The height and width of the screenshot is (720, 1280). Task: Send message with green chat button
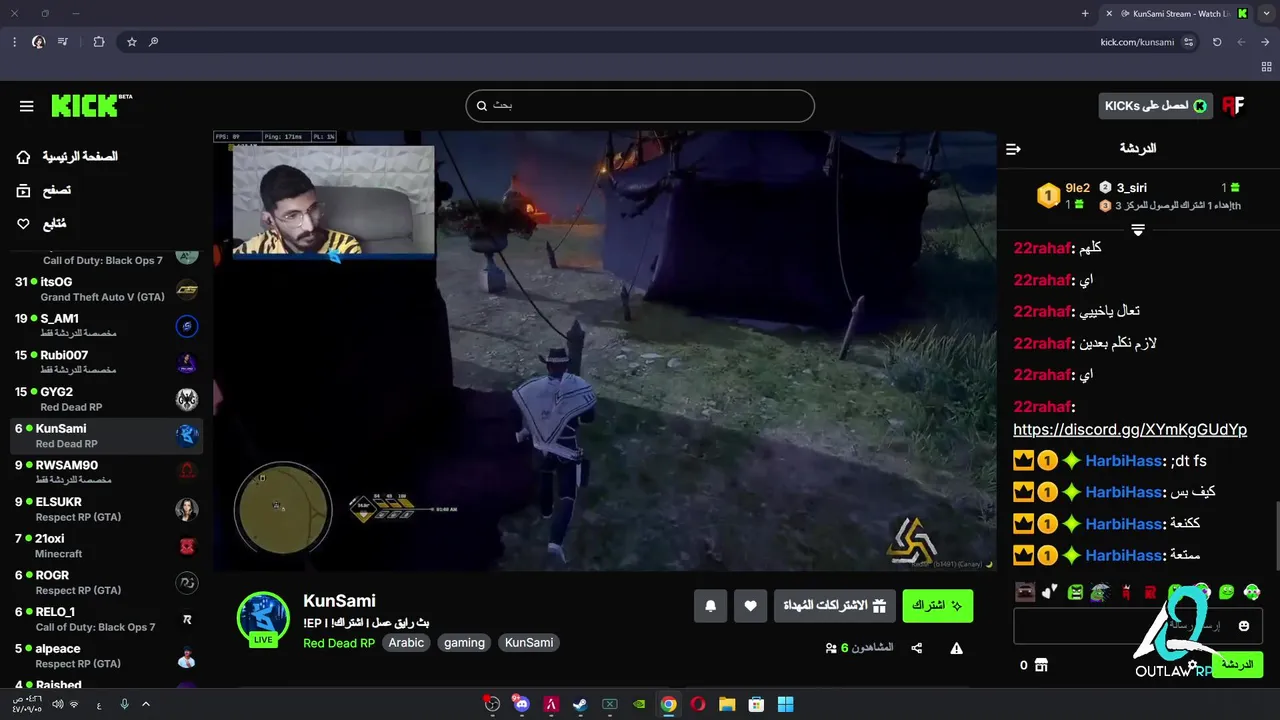[x=1237, y=664]
